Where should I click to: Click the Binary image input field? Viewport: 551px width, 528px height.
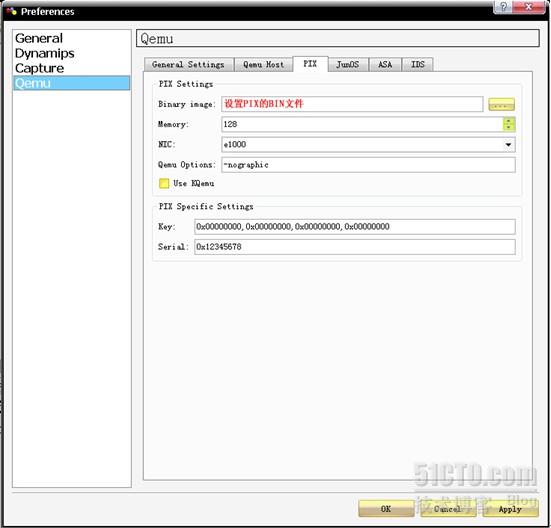tap(352, 104)
